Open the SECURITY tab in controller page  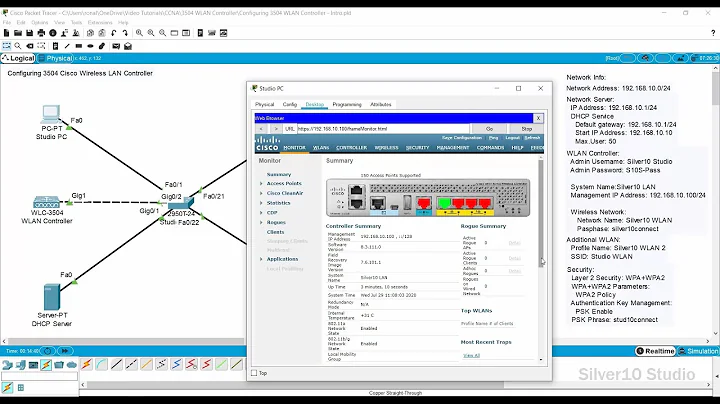coord(417,147)
